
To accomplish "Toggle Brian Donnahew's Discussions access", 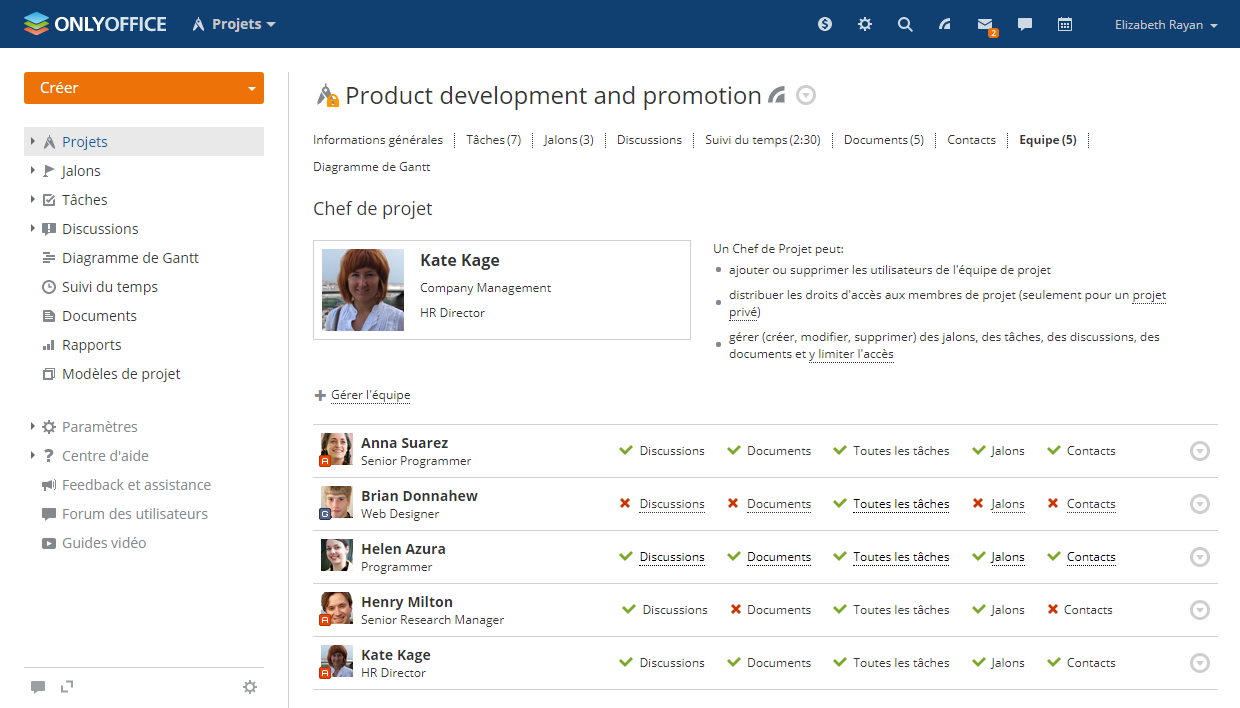I will point(671,504).
